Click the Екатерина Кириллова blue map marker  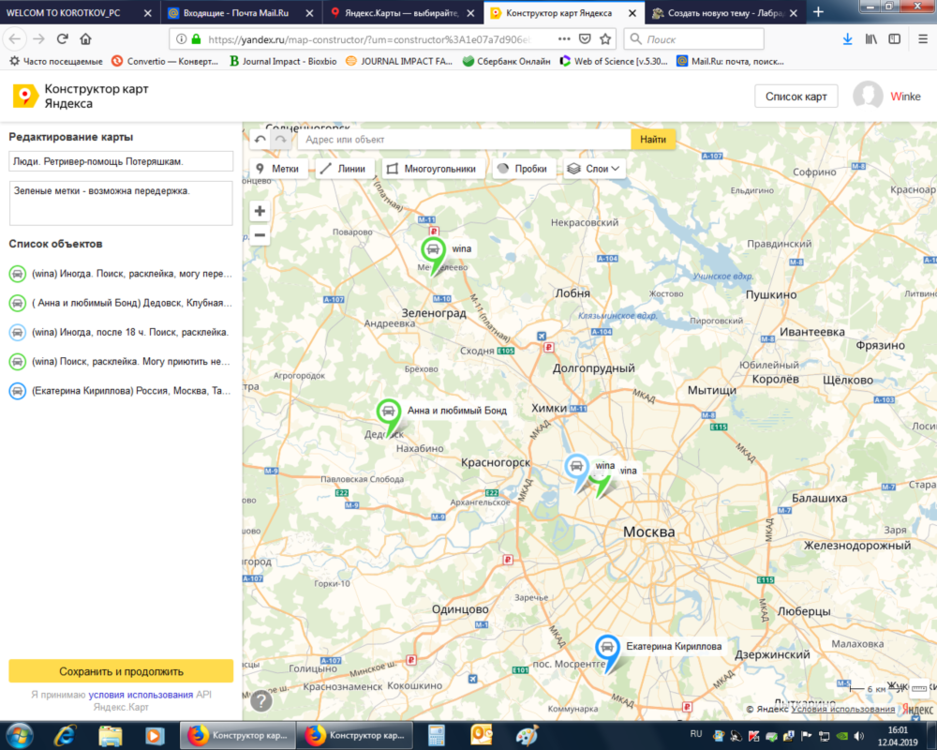click(606, 648)
